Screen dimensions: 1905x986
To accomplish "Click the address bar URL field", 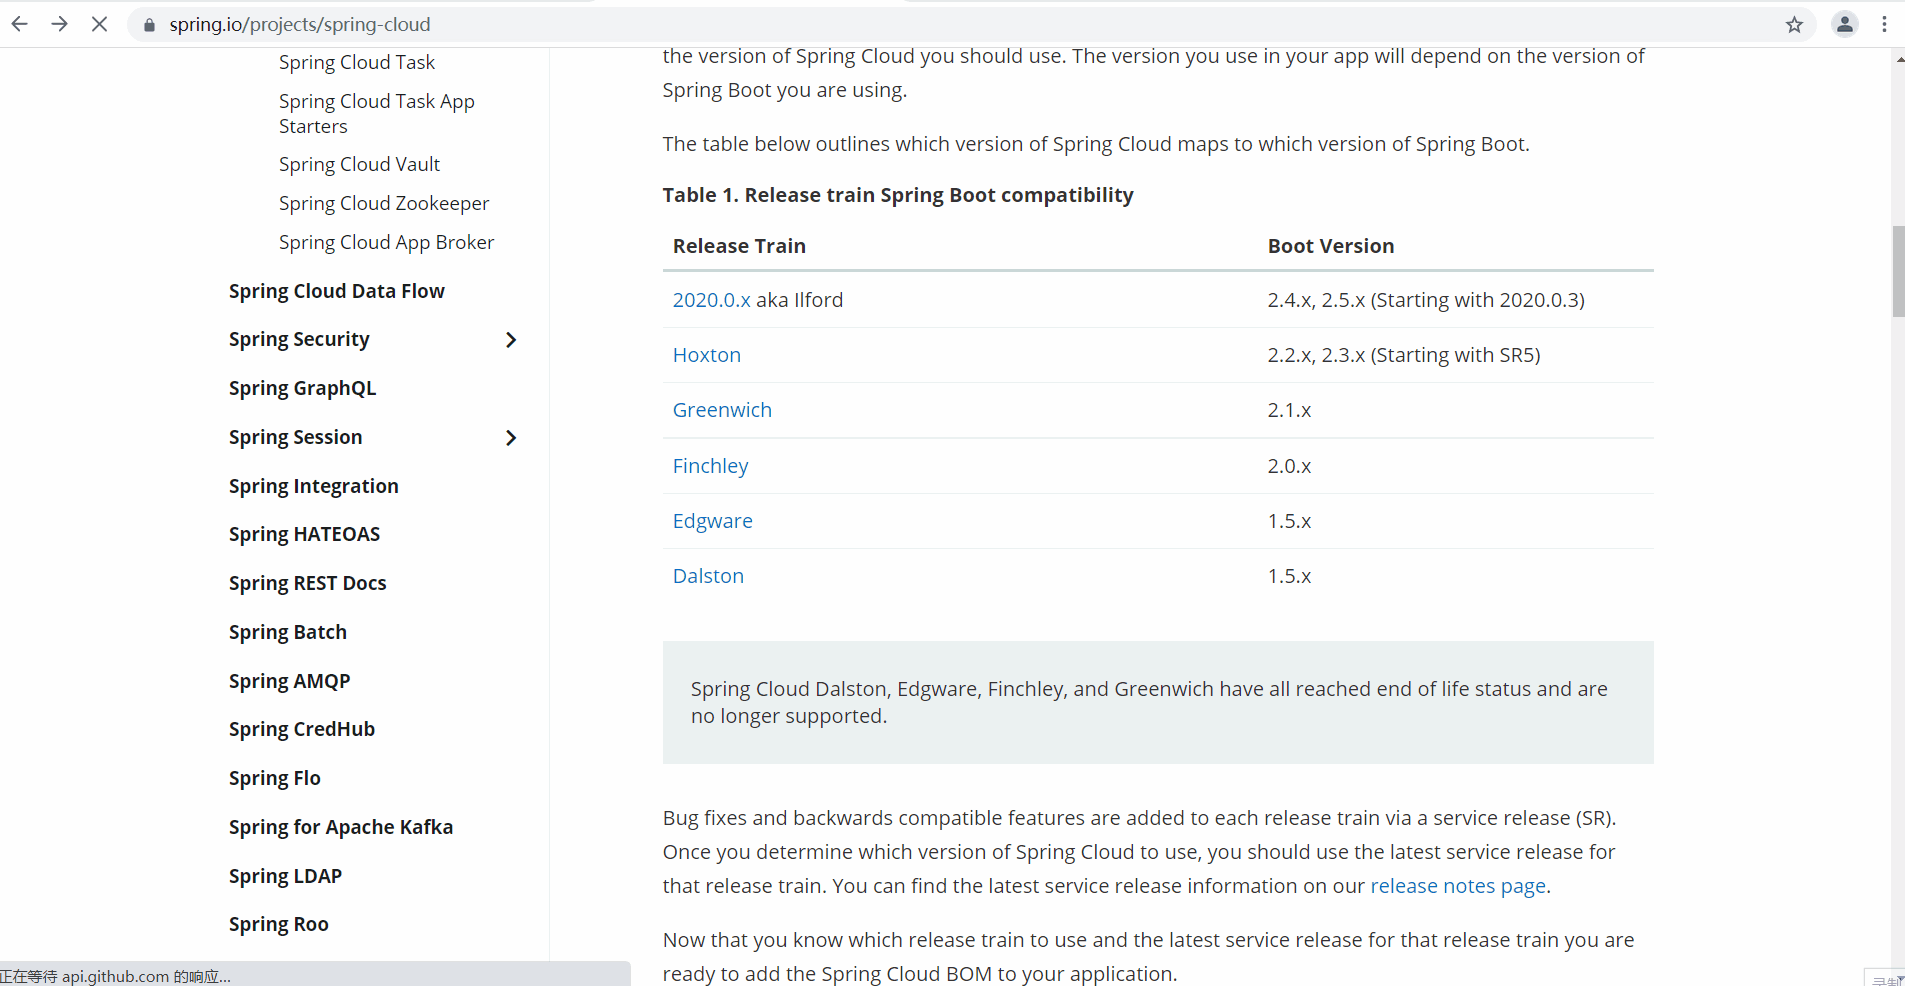I will tap(900, 24).
